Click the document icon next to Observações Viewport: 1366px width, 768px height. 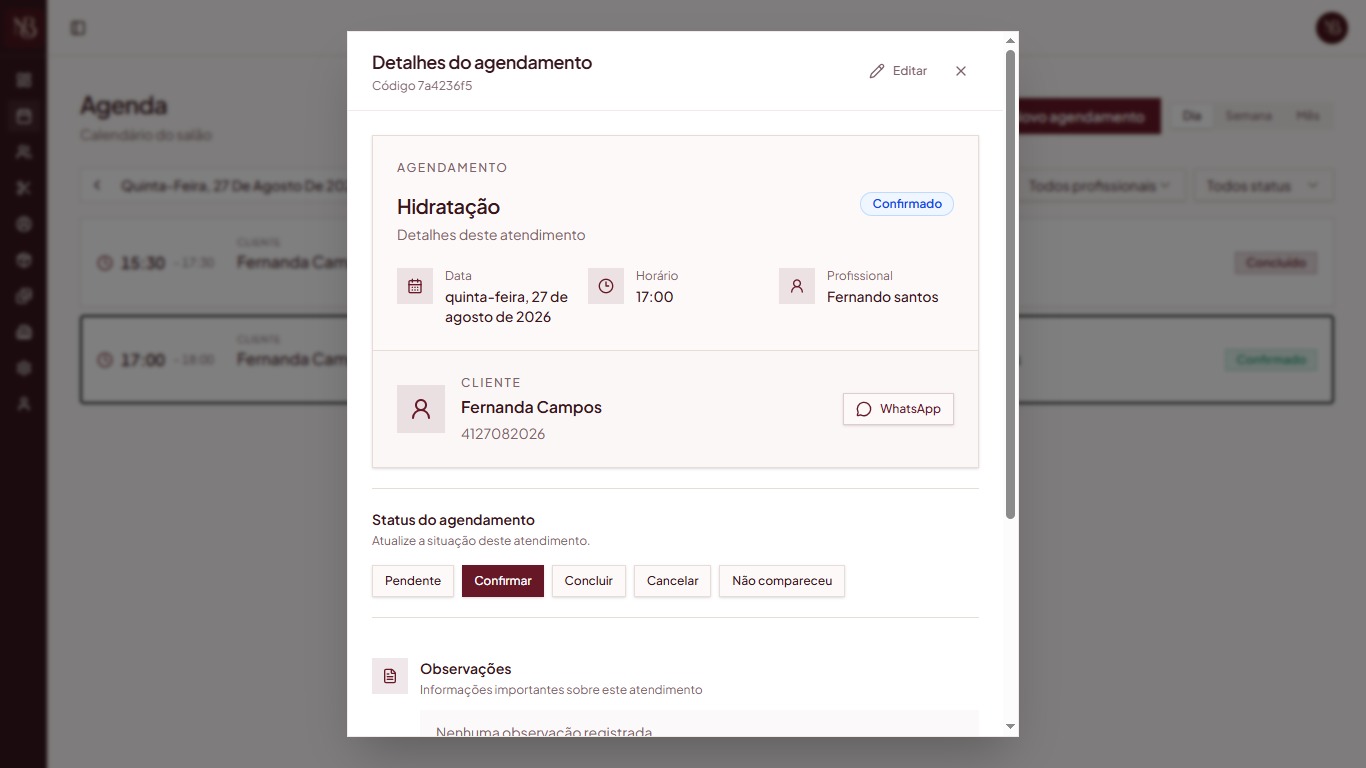(x=390, y=676)
